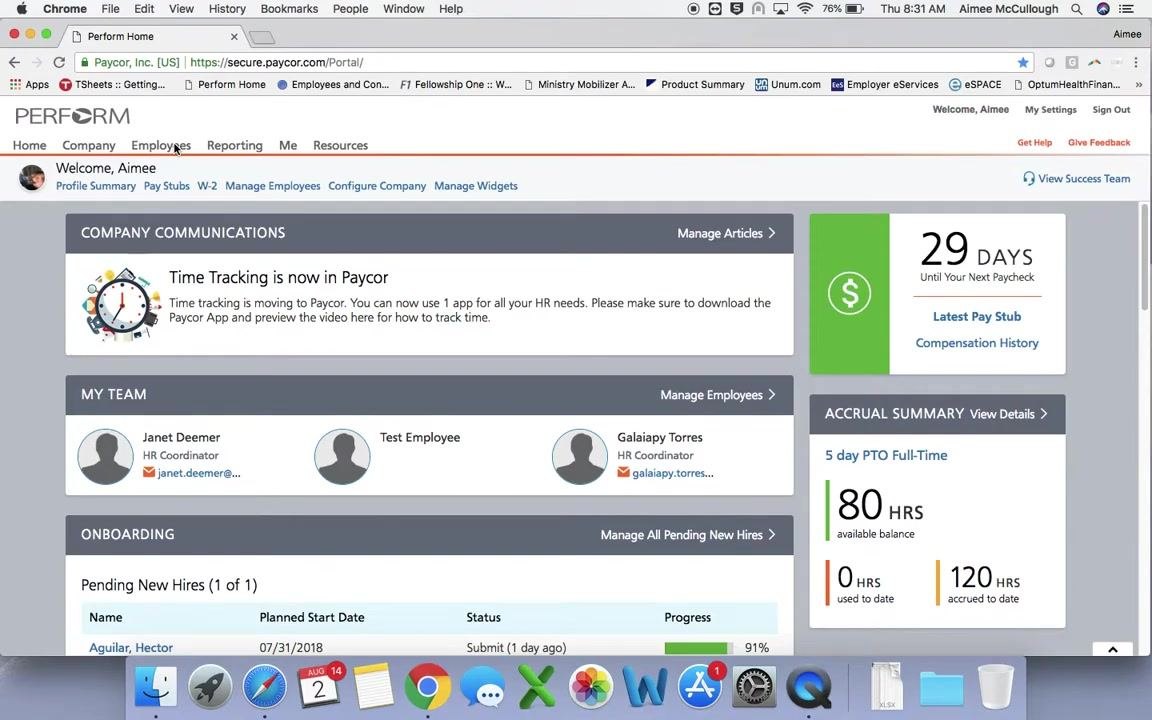The width and height of the screenshot is (1152, 720).
Task: Click the browser back arrow
Action: coord(15,62)
